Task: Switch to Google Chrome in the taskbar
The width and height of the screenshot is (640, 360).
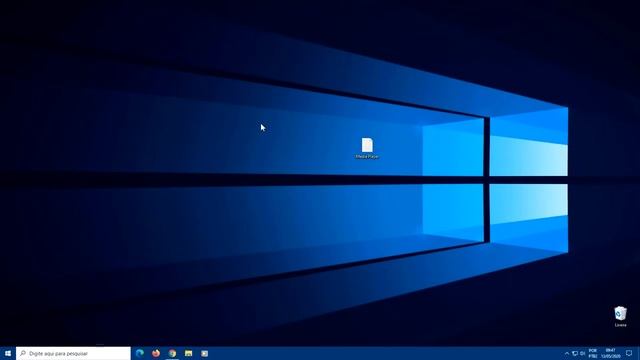Action: coord(172,353)
